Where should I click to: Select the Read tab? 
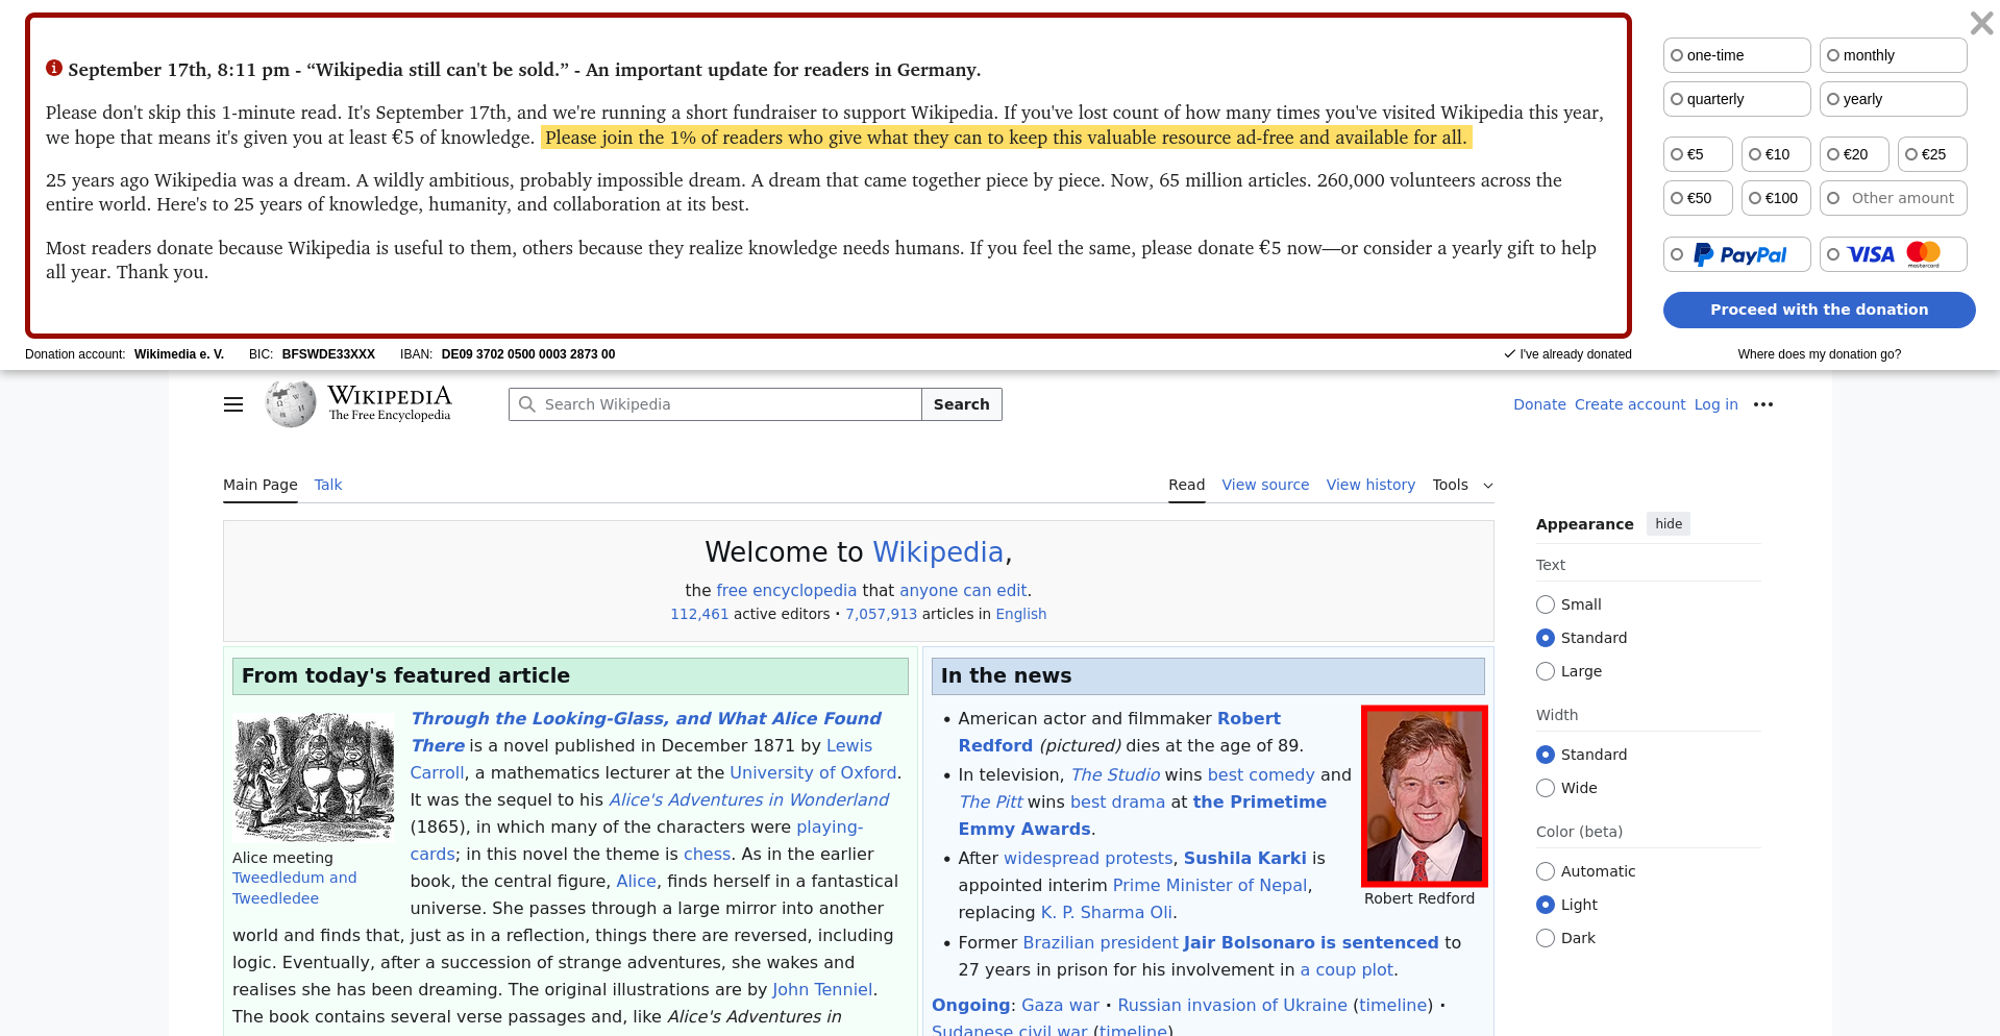pos(1186,484)
